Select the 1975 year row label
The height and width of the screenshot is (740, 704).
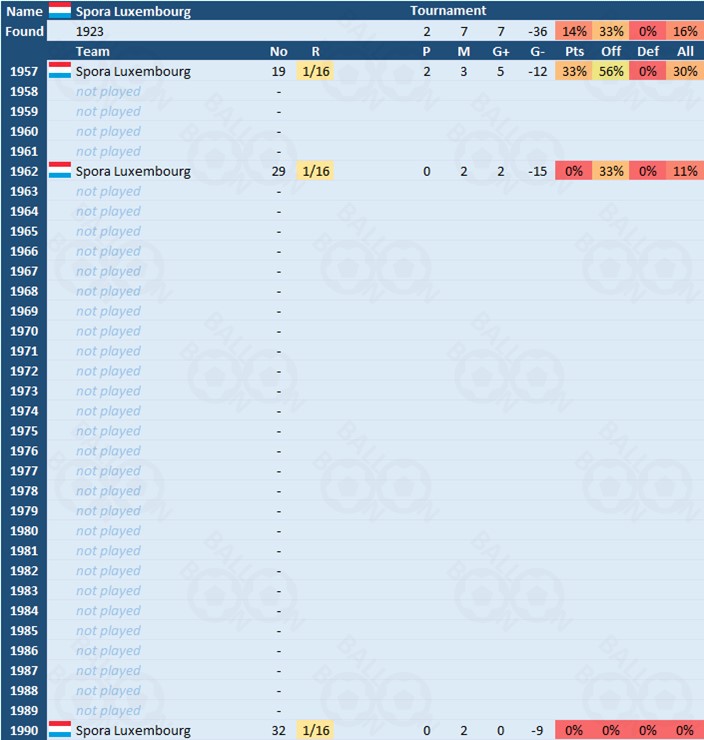coord(24,431)
